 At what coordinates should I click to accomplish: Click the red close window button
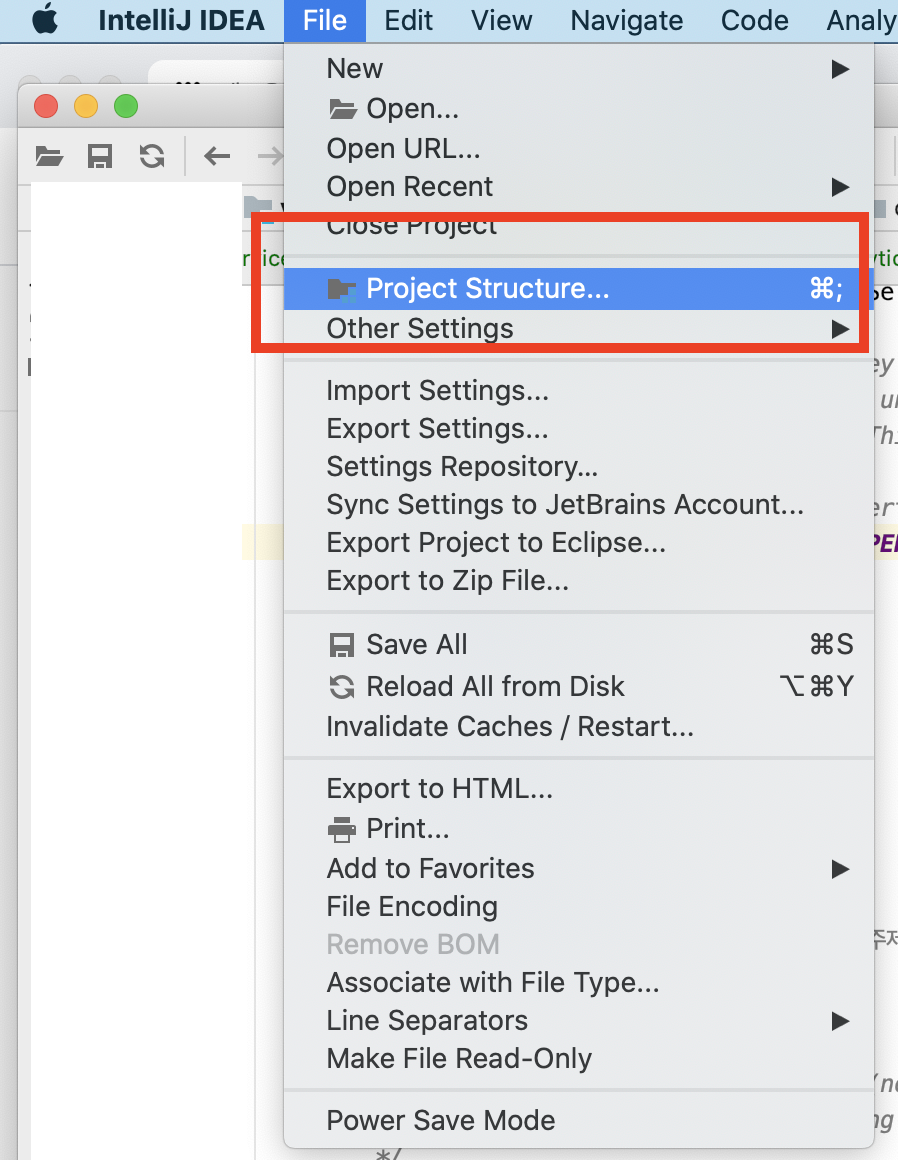tap(46, 107)
